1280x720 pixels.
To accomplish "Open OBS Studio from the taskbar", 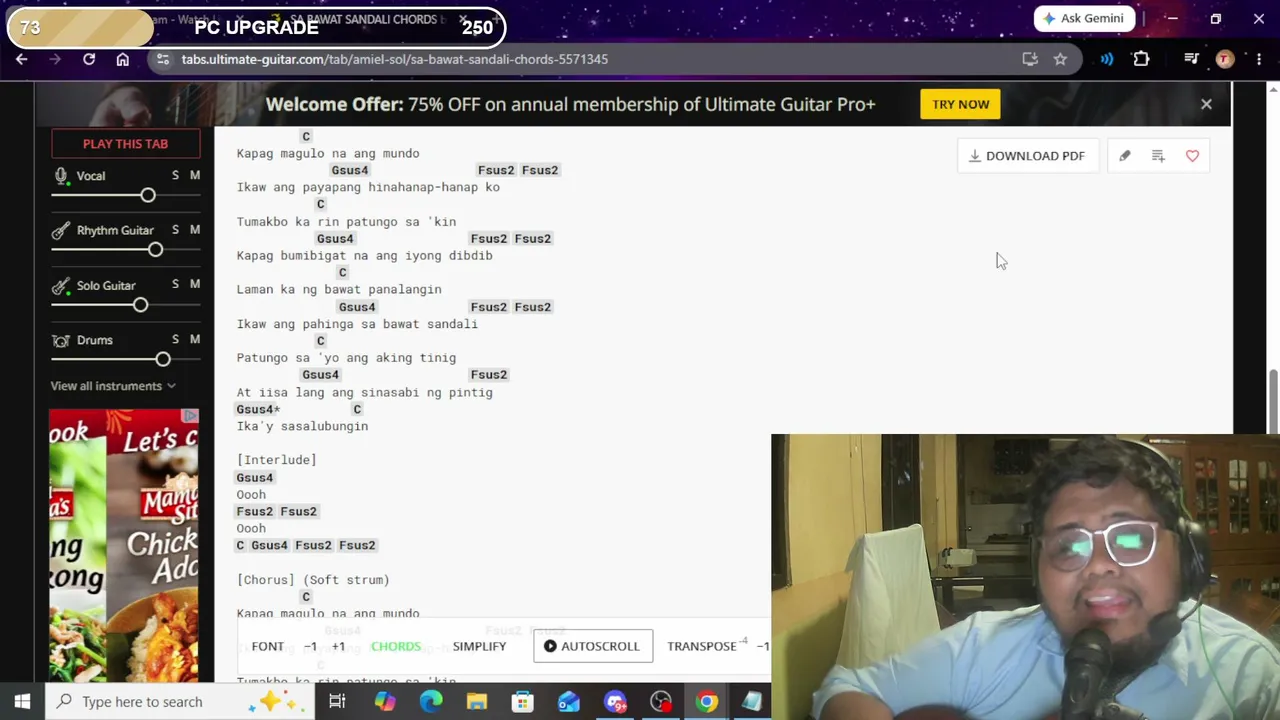I will pos(661,701).
